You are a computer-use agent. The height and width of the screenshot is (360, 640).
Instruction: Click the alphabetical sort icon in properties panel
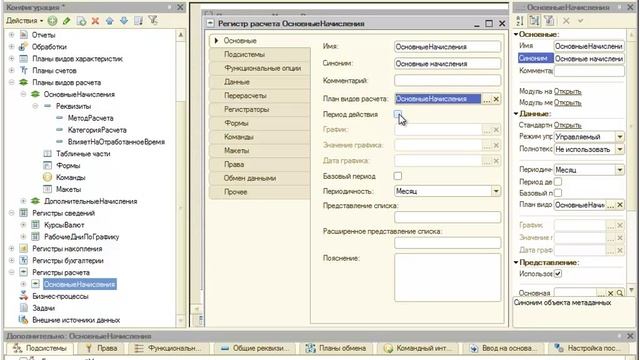(520, 20)
